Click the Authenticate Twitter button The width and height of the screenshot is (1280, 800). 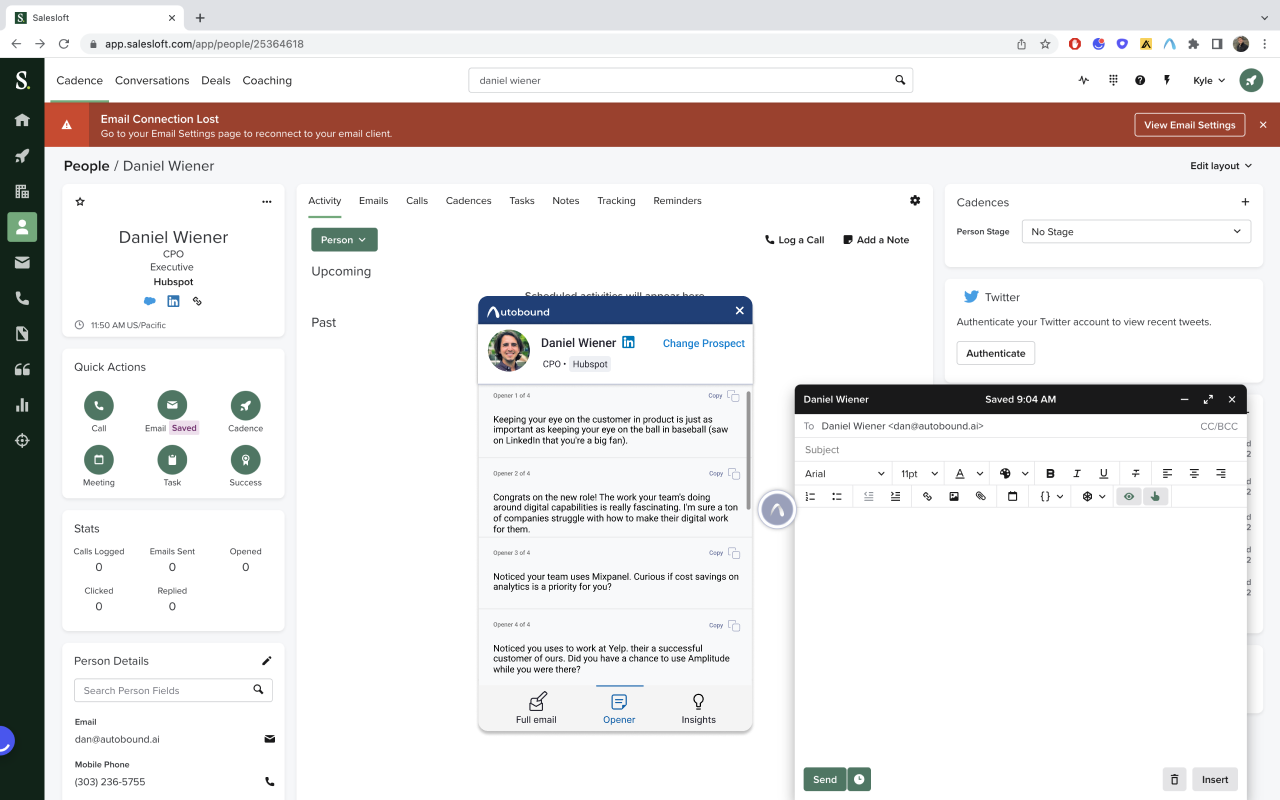[996, 353]
